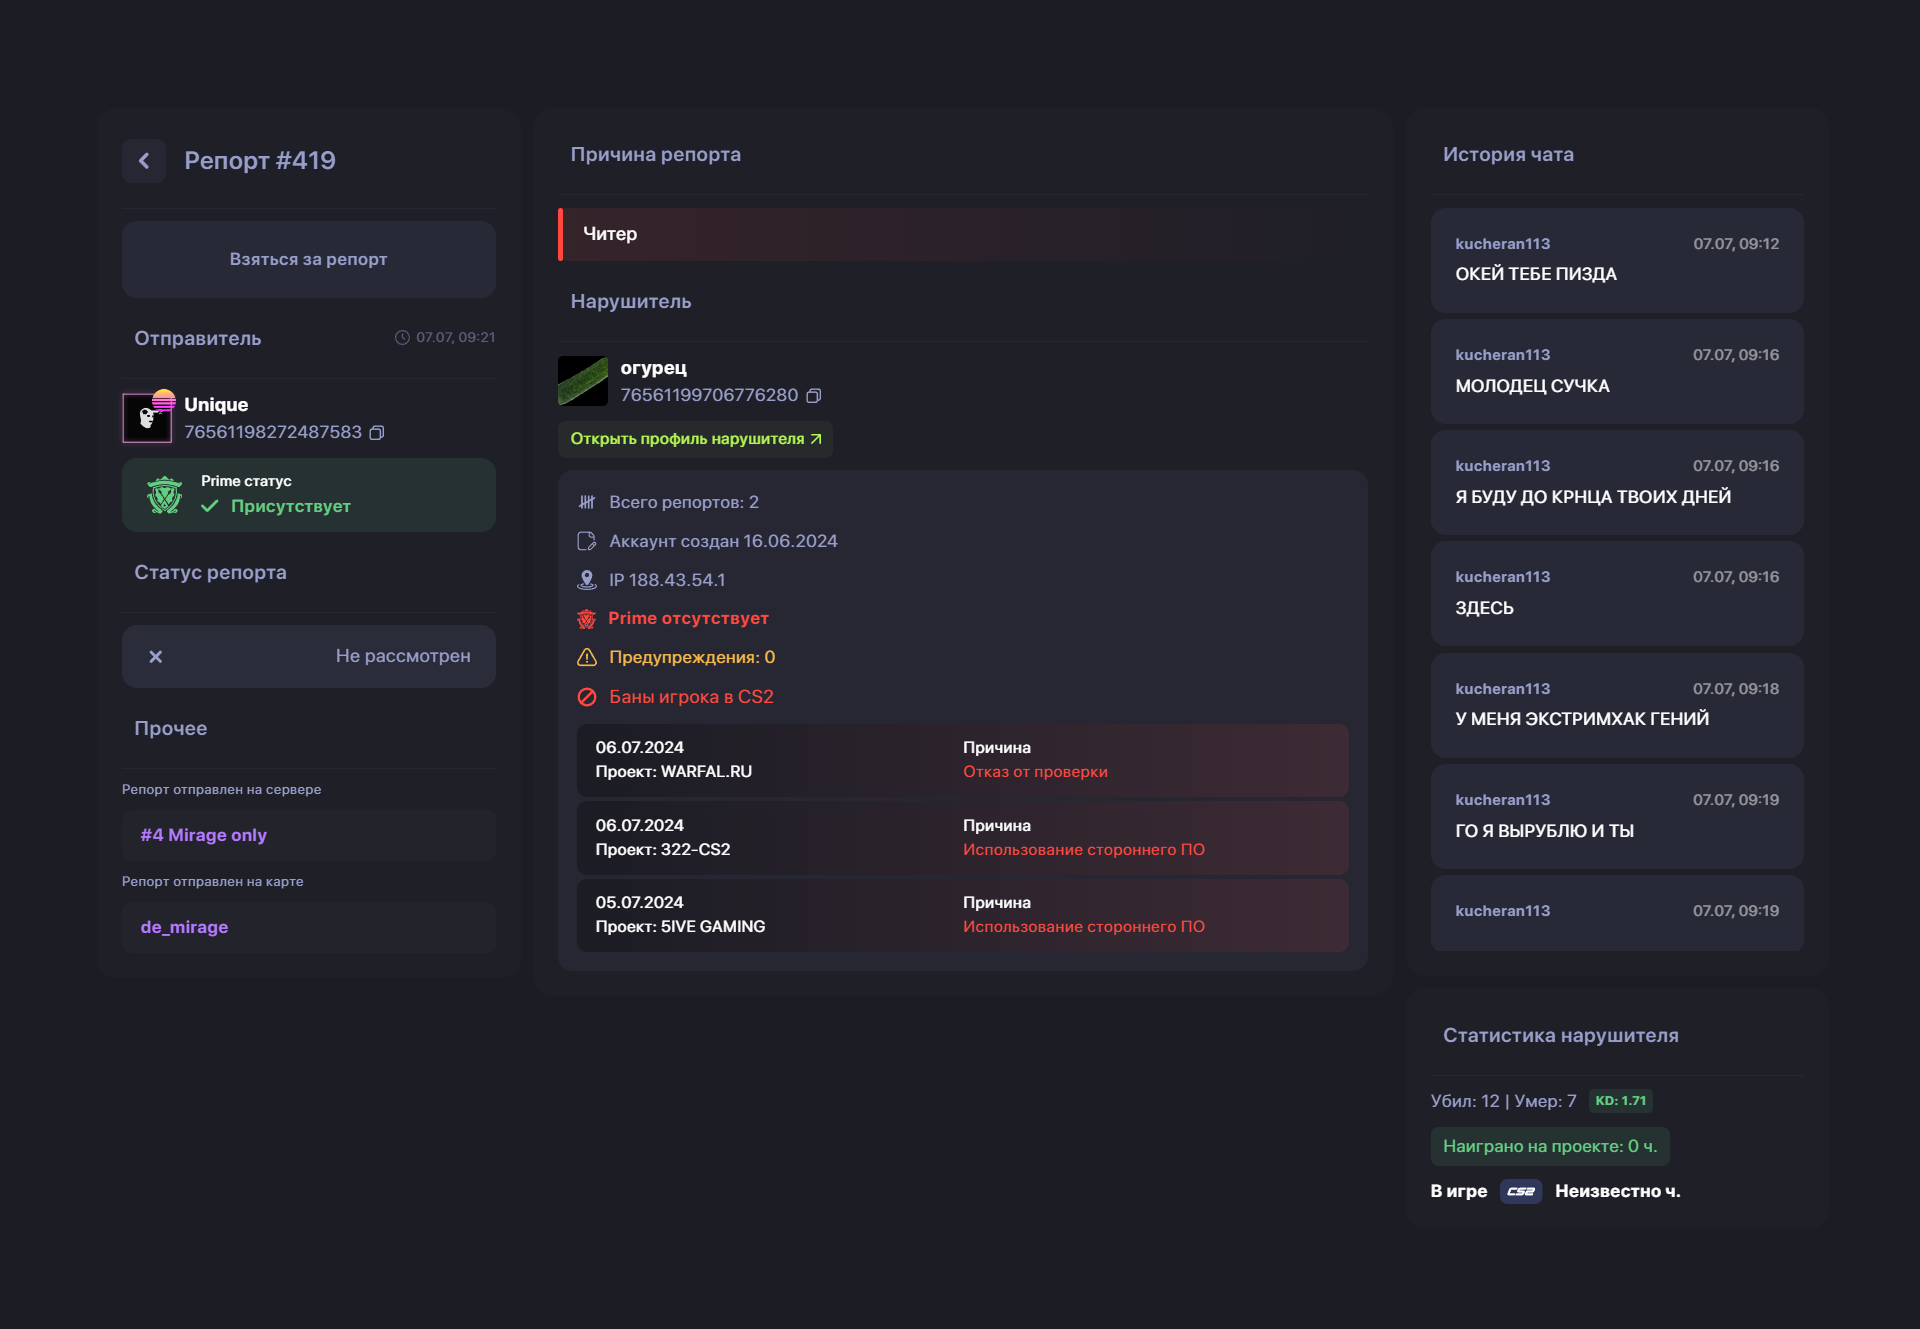Open the de_mirage map selector
Viewport: 1920px width, 1329px height.
click(x=308, y=927)
